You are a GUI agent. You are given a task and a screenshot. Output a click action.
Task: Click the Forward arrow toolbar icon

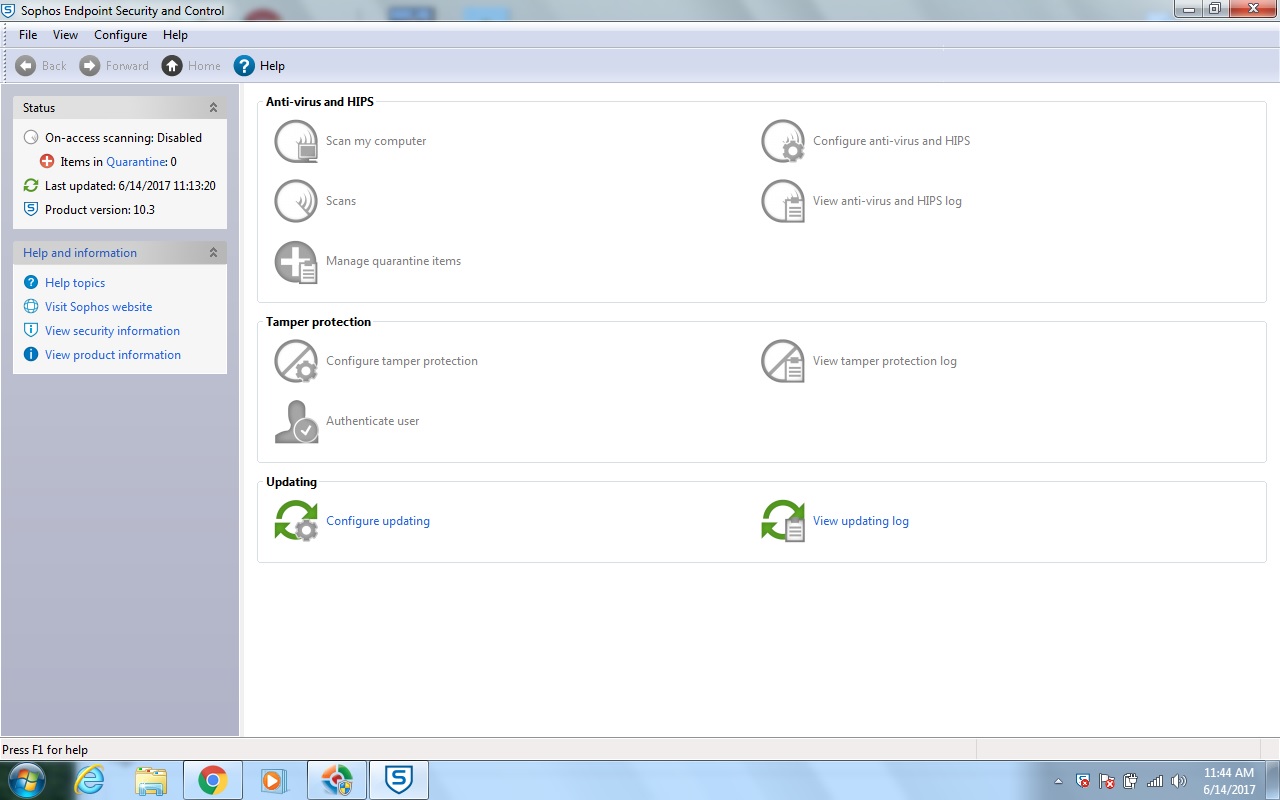pos(90,66)
